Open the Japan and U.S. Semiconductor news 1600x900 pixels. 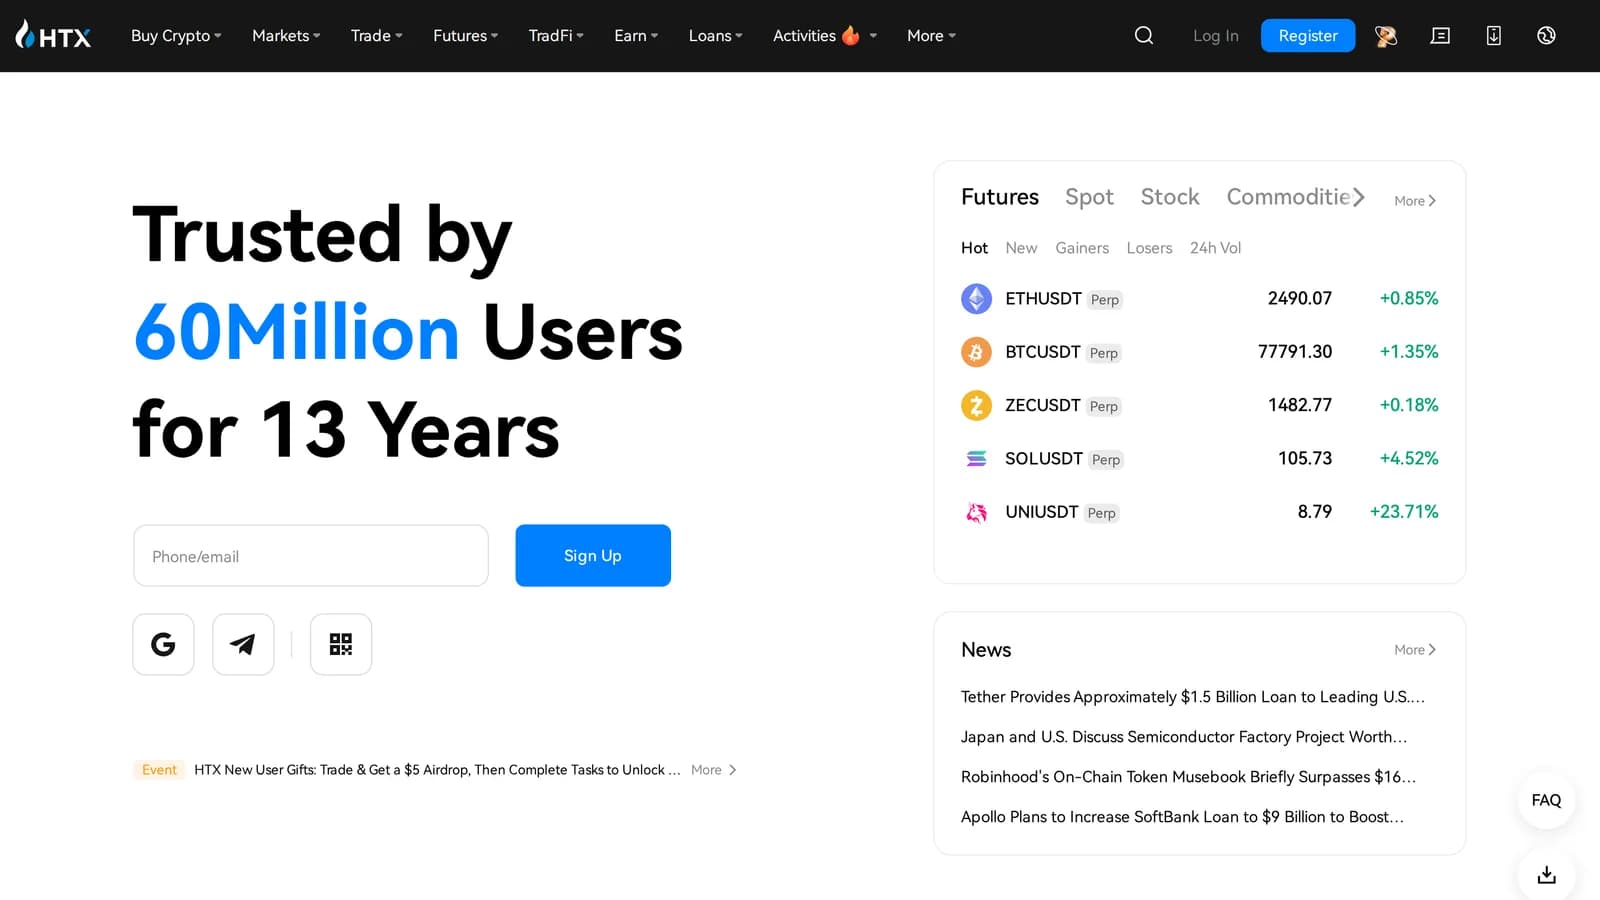point(1184,737)
